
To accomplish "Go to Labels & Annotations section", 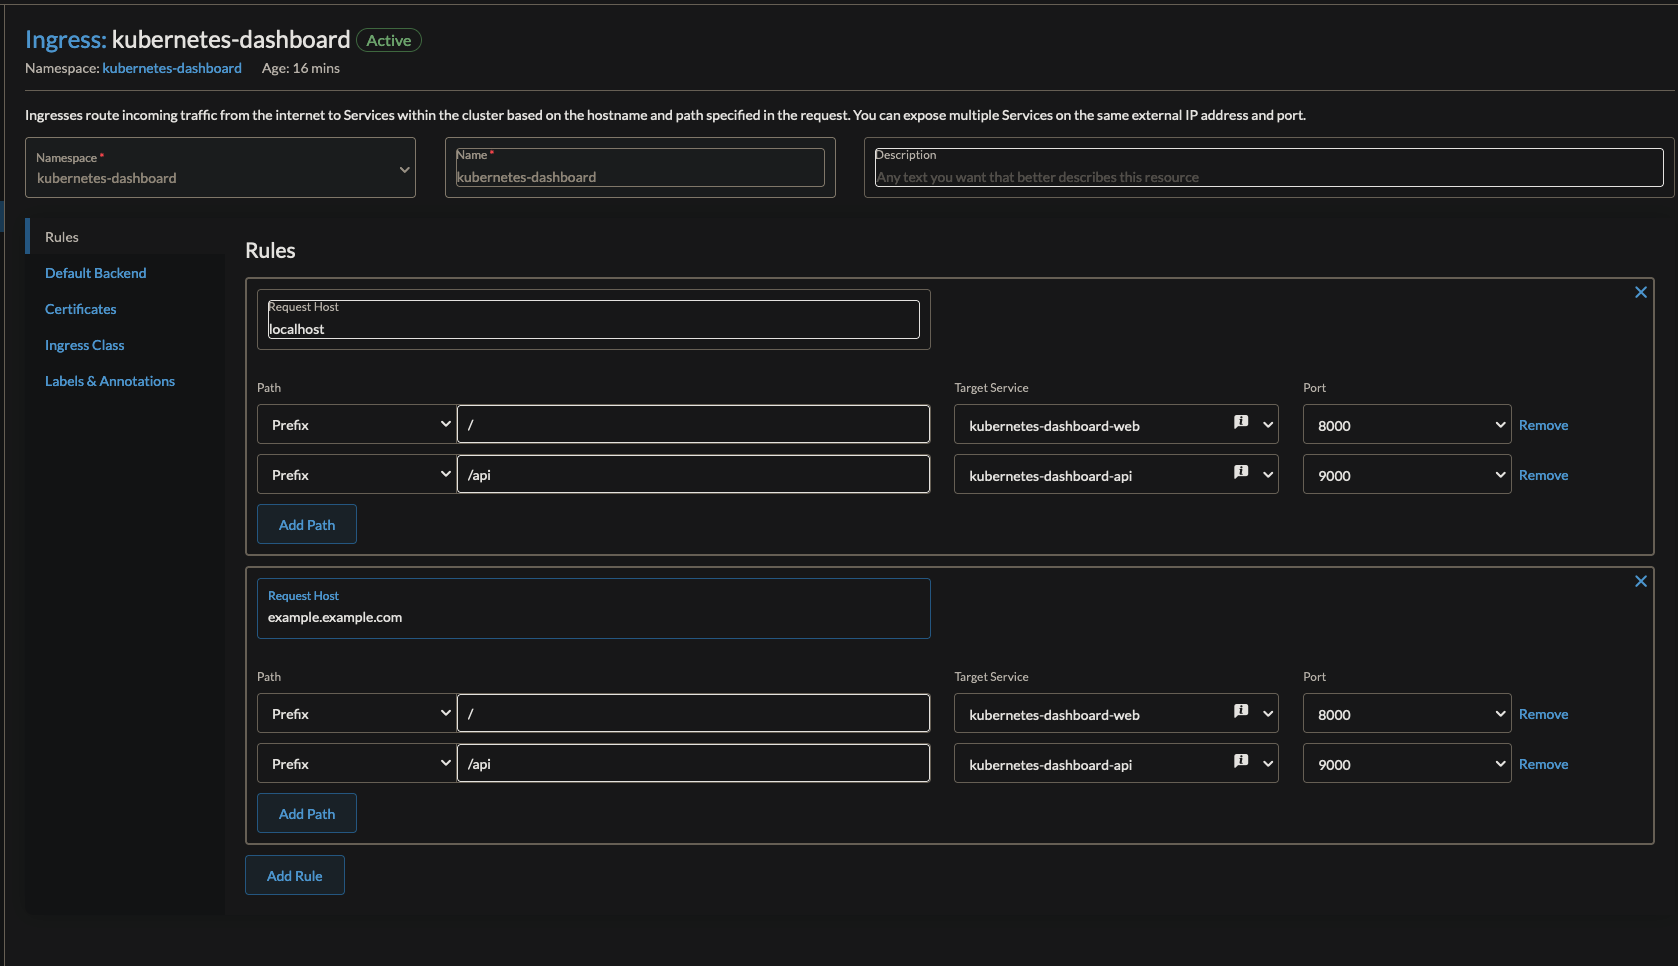I will coord(109,381).
